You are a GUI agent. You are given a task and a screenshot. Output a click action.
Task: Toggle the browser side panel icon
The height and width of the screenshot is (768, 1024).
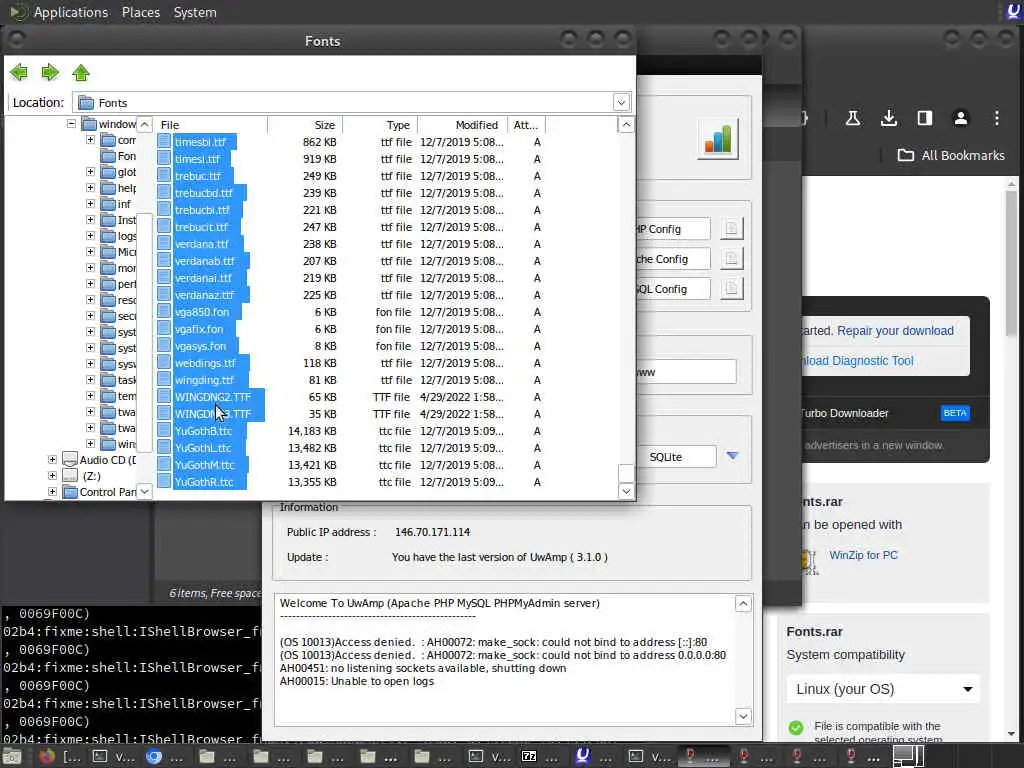coord(924,118)
